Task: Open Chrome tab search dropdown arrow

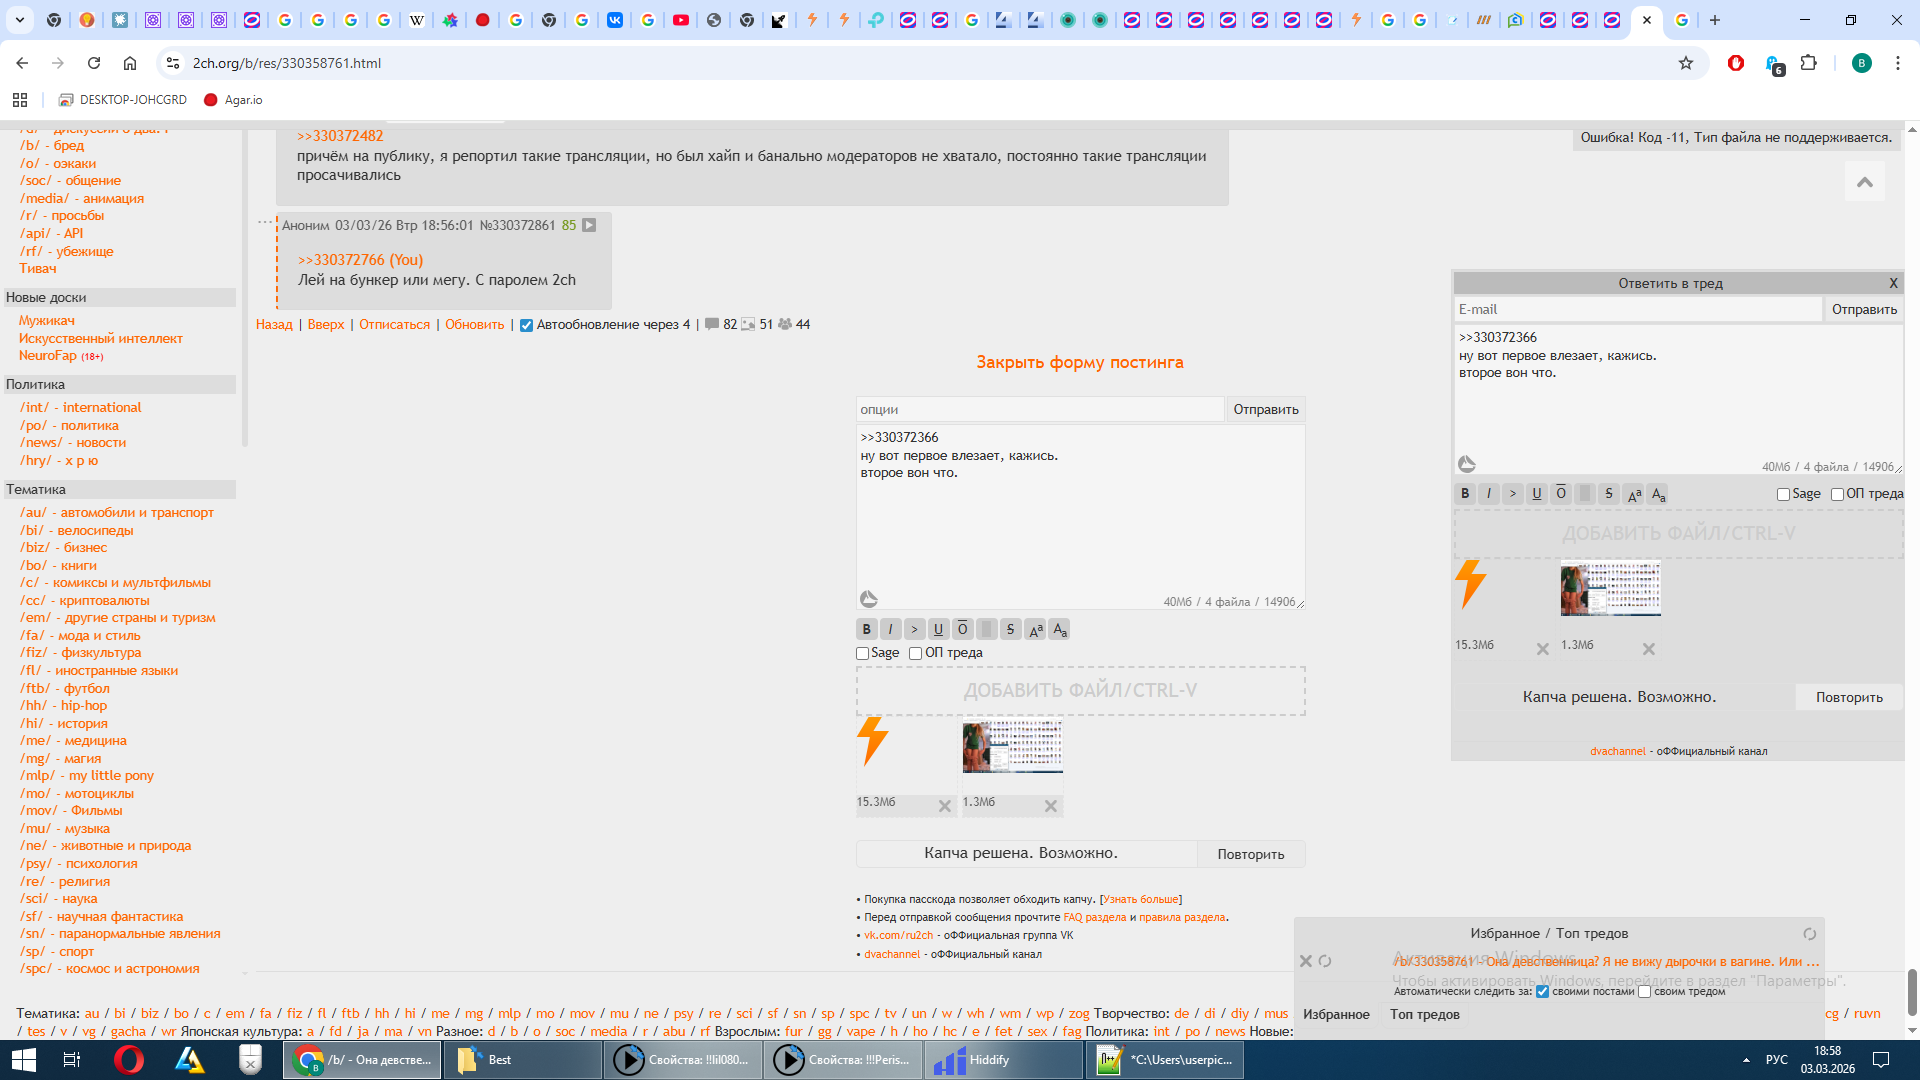Action: [20, 20]
